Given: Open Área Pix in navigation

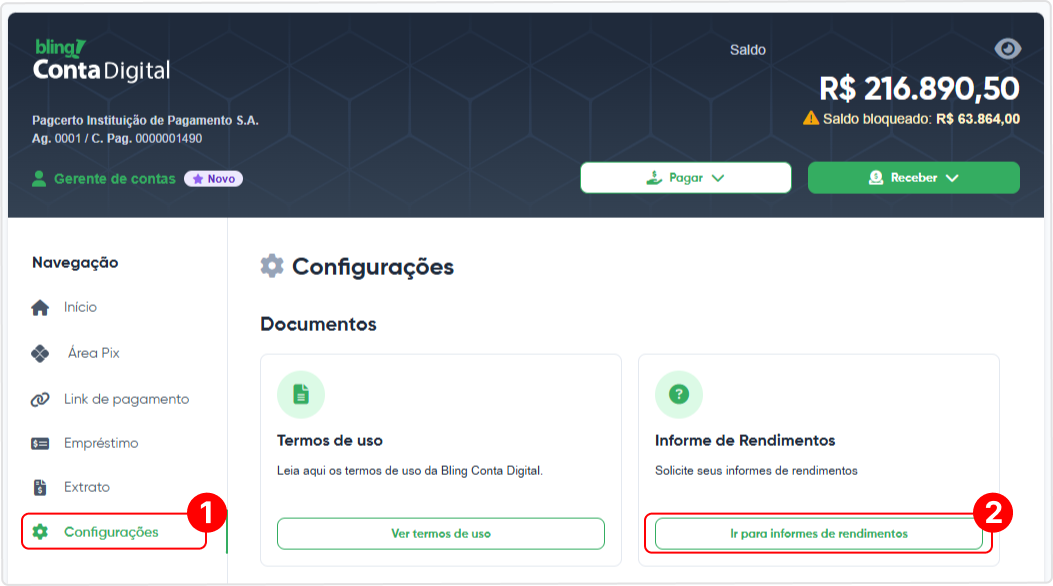Looking at the screenshot, I should (93, 352).
